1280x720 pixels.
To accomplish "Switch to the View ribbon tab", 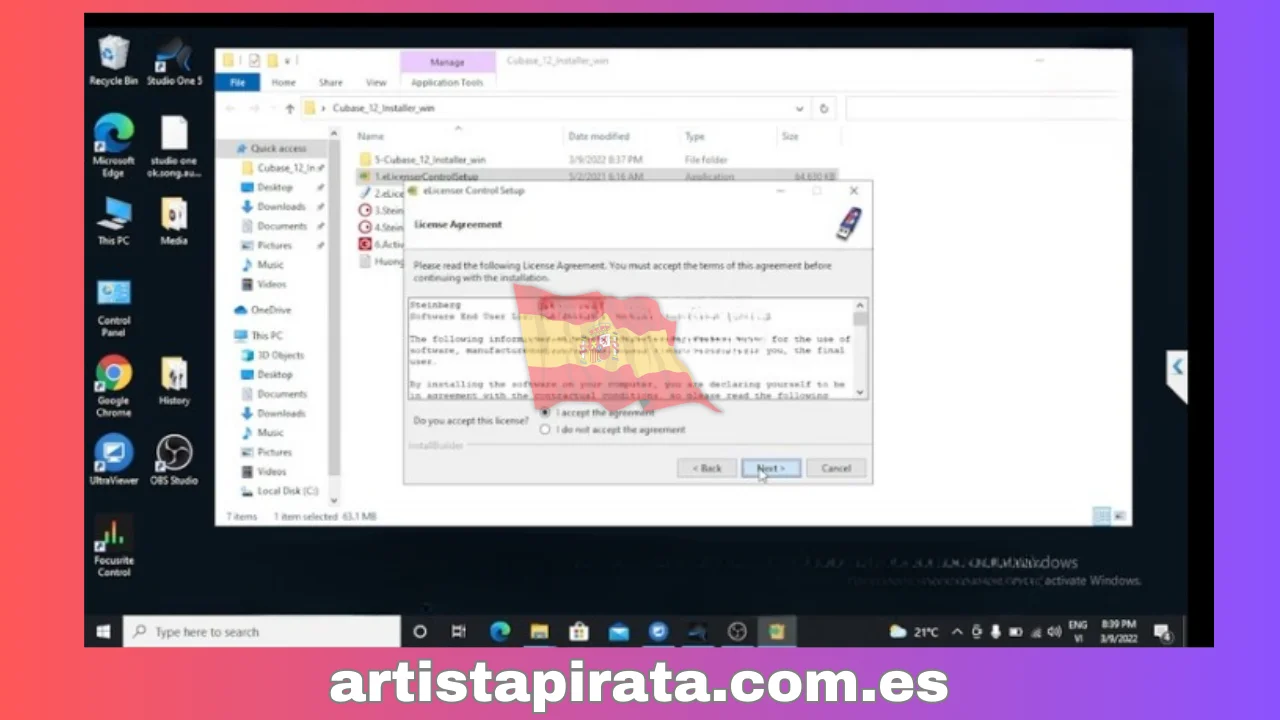I will pyautogui.click(x=376, y=83).
